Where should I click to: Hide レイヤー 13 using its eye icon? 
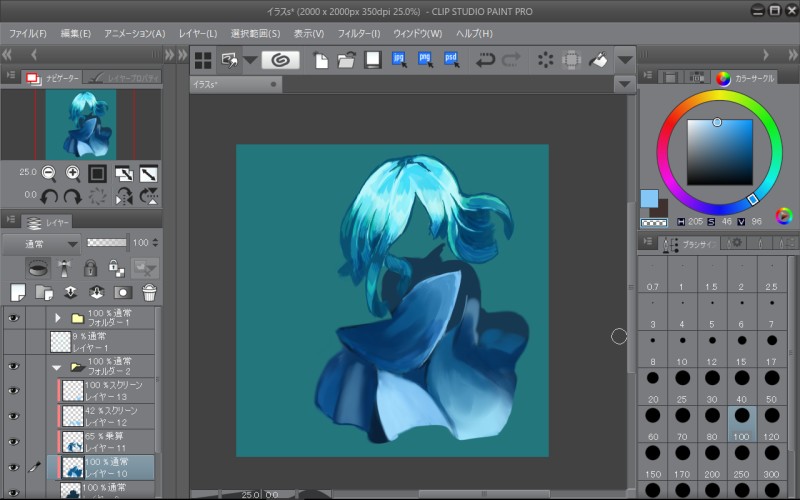(13, 391)
